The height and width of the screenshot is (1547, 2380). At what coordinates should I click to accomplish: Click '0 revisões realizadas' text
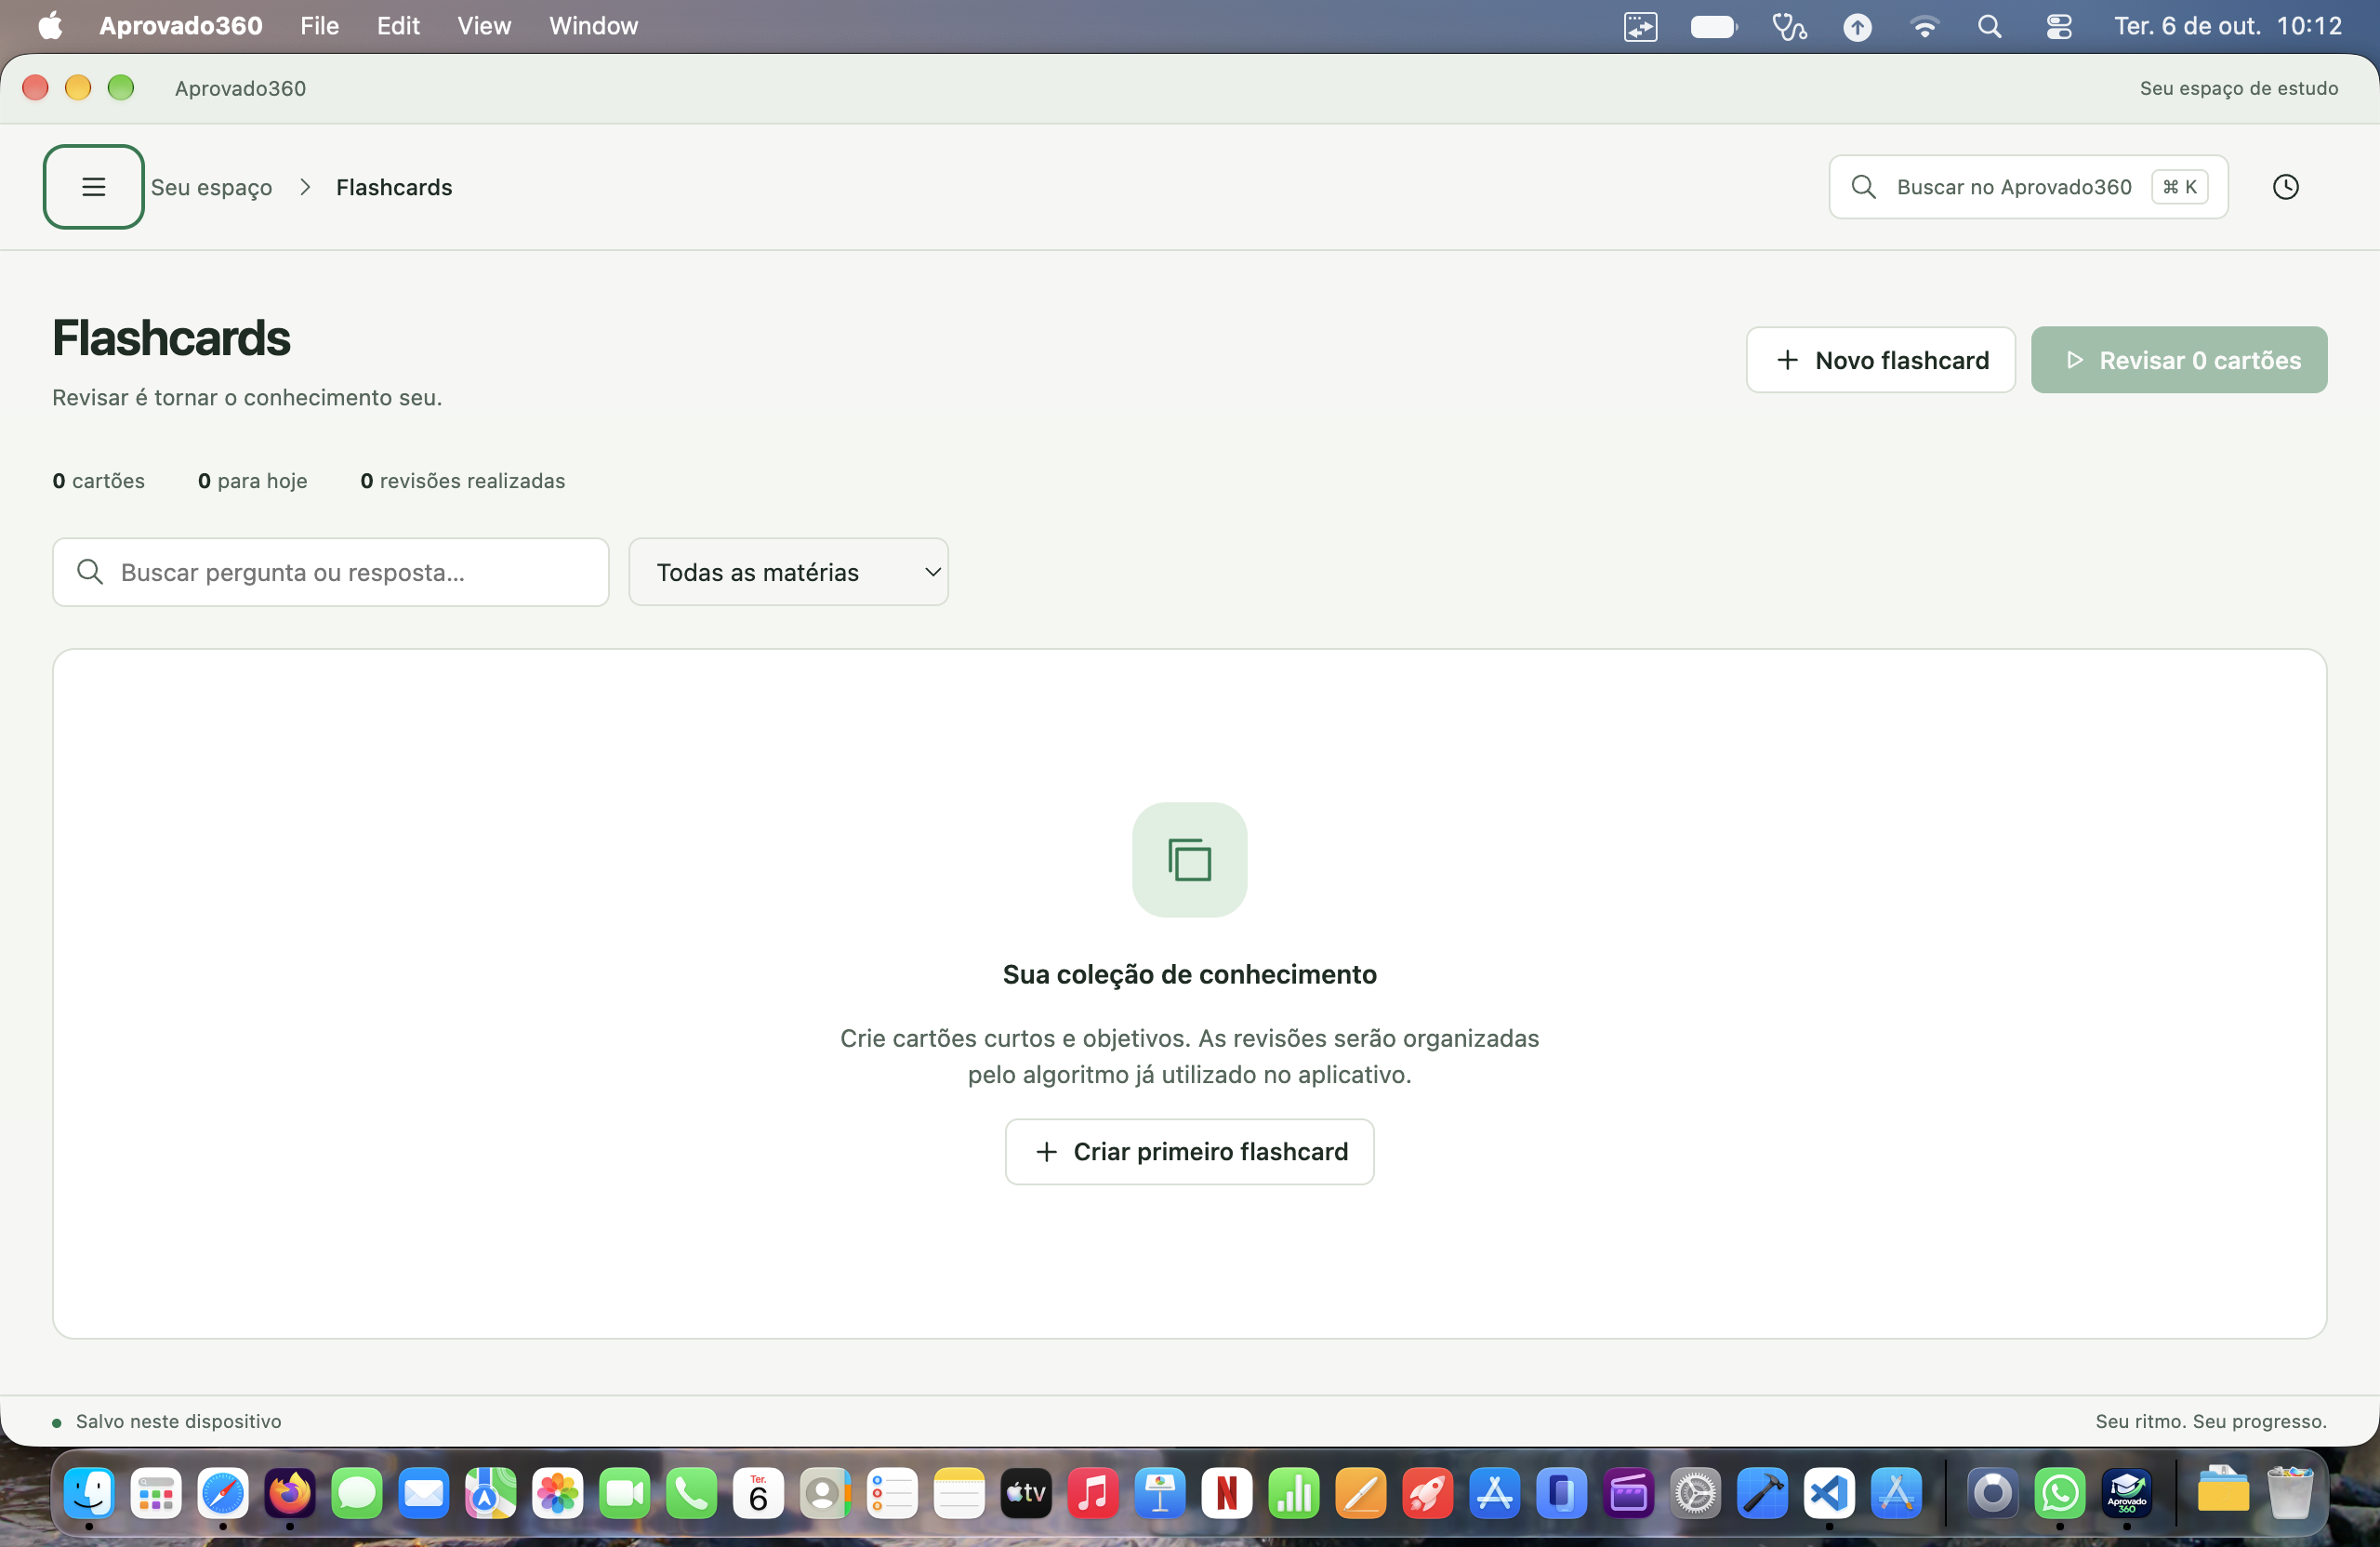pyautogui.click(x=462, y=481)
